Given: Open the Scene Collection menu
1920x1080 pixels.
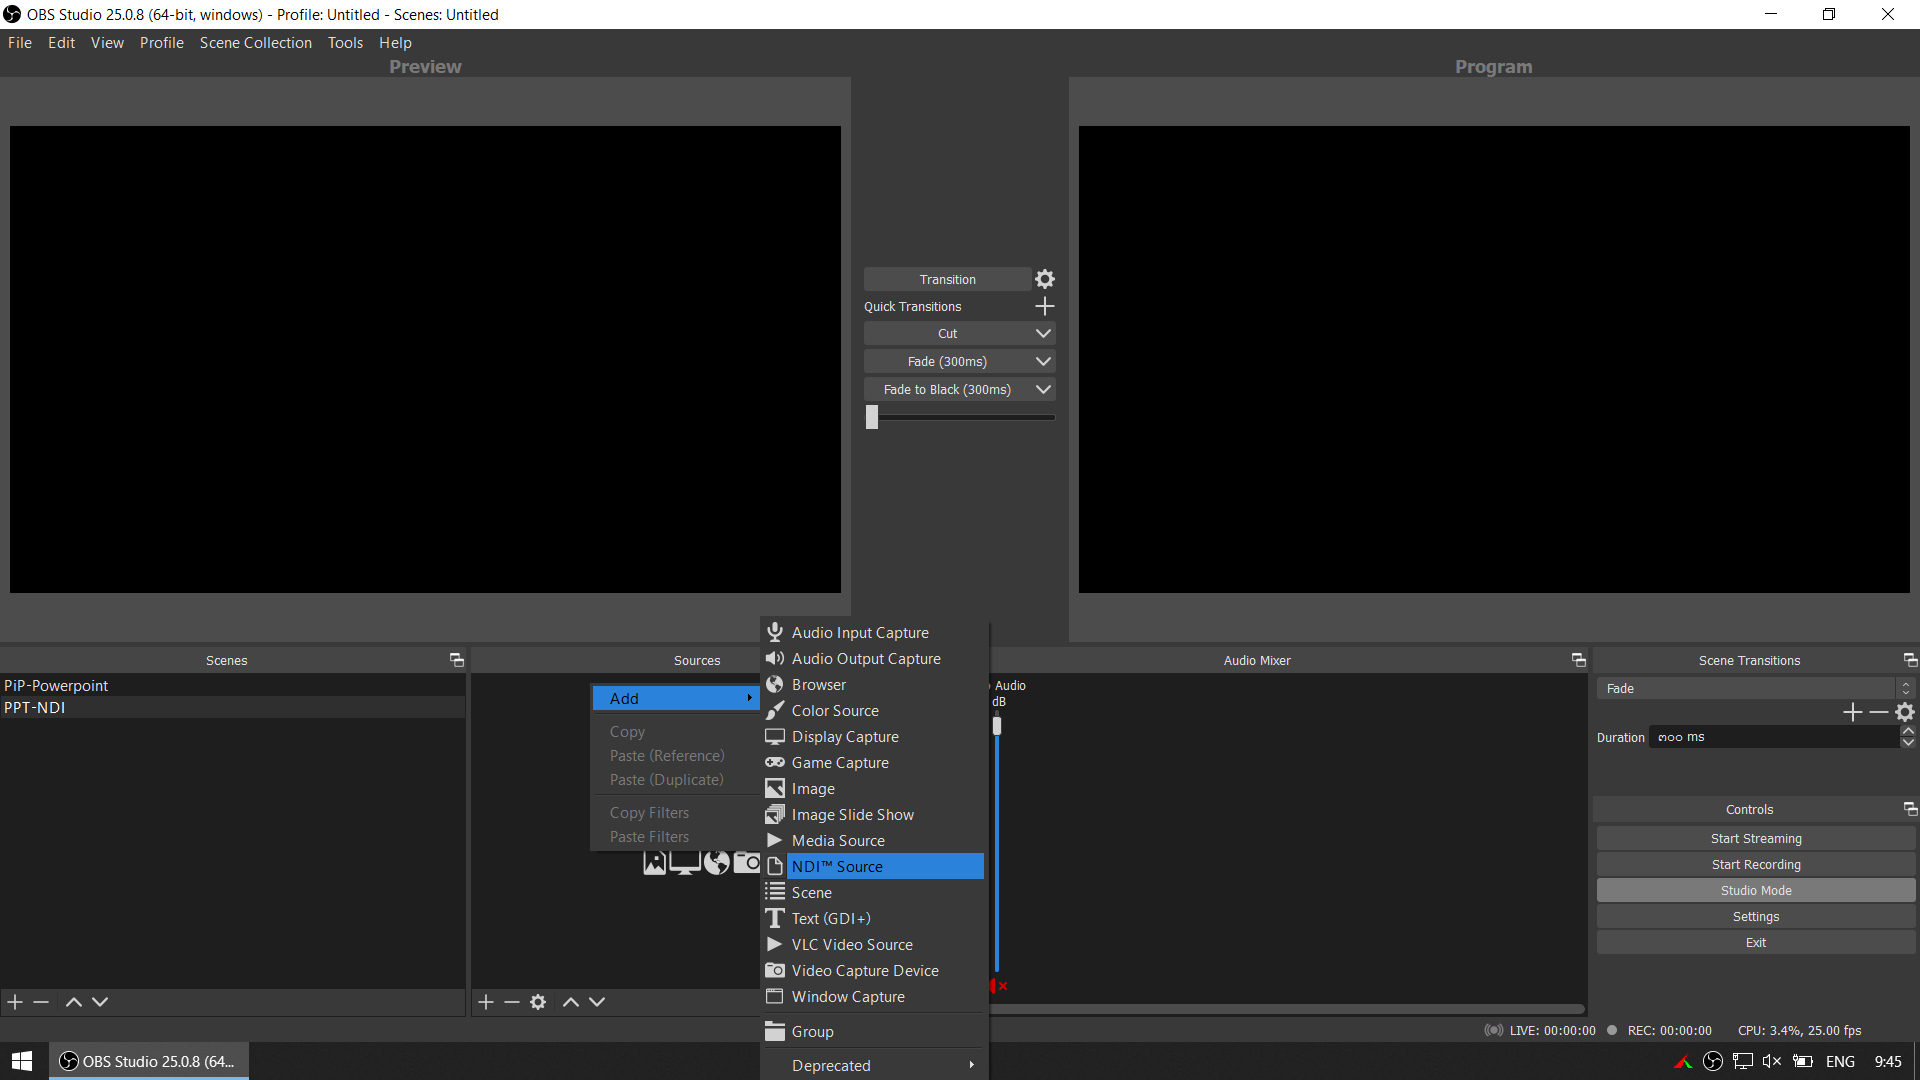Looking at the screenshot, I should point(255,42).
